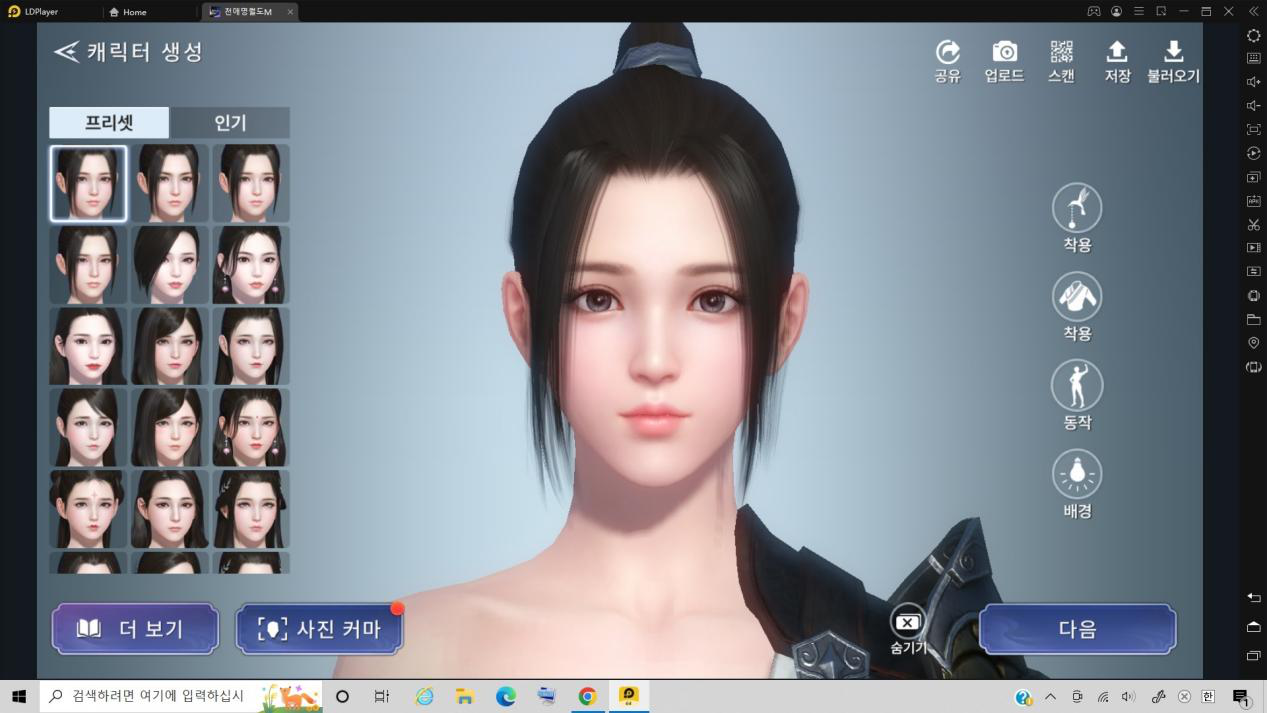Screen dimensions: 1267x713
Task: Select the side-swept hair preset in row two
Action: tap(170, 265)
